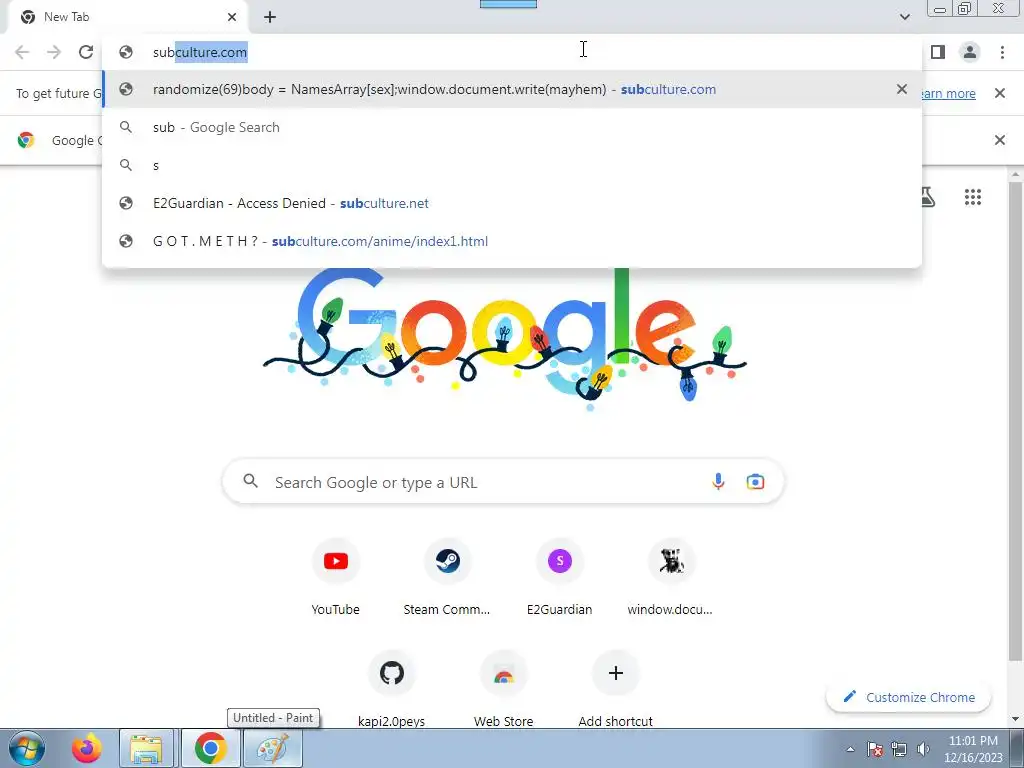1024x768 pixels.
Task: Open the Web Store shortcut
Action: (x=504, y=690)
